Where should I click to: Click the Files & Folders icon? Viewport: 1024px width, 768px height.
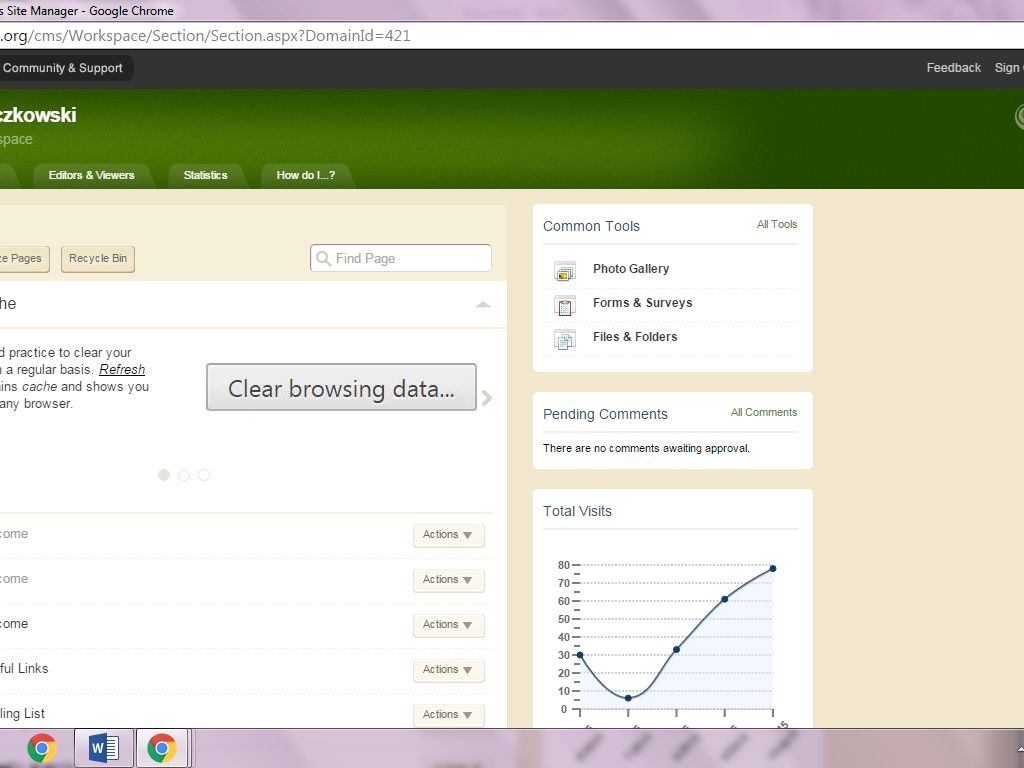point(565,339)
